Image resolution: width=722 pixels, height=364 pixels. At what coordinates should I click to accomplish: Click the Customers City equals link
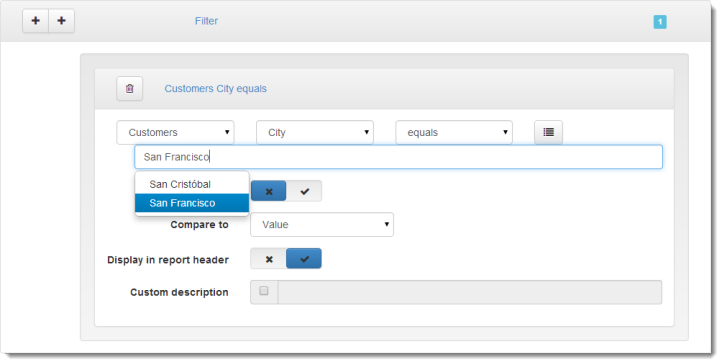point(215,88)
